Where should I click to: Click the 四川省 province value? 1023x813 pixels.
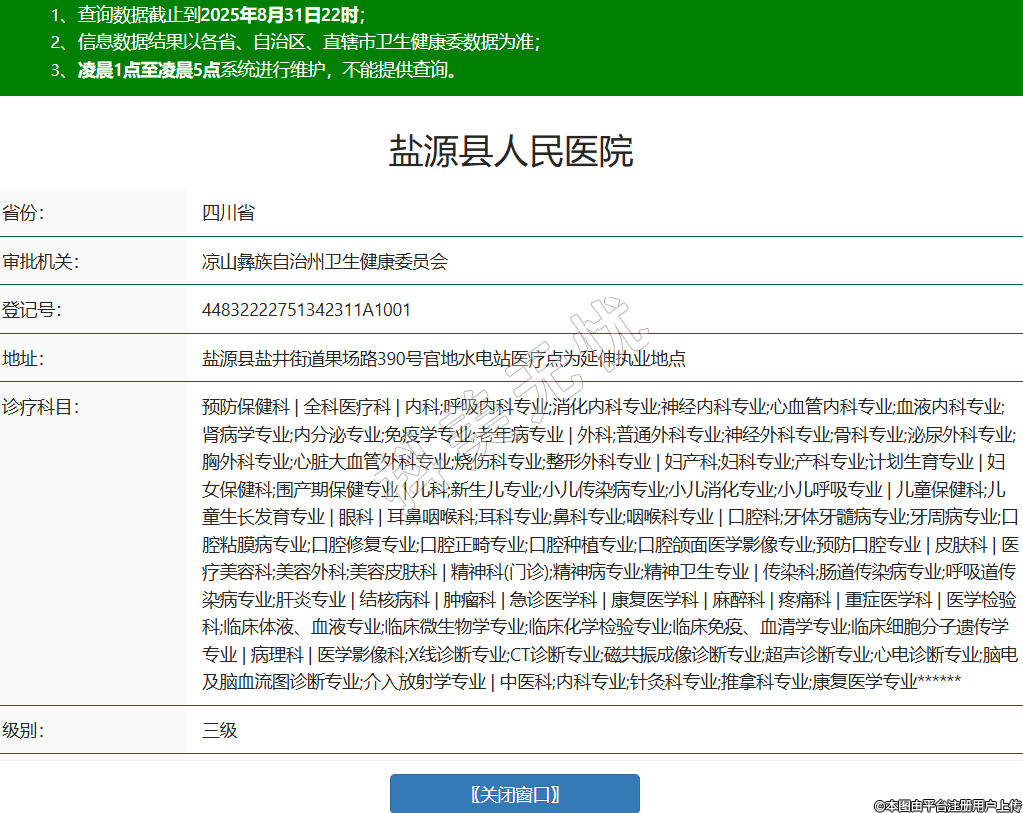coord(228,213)
